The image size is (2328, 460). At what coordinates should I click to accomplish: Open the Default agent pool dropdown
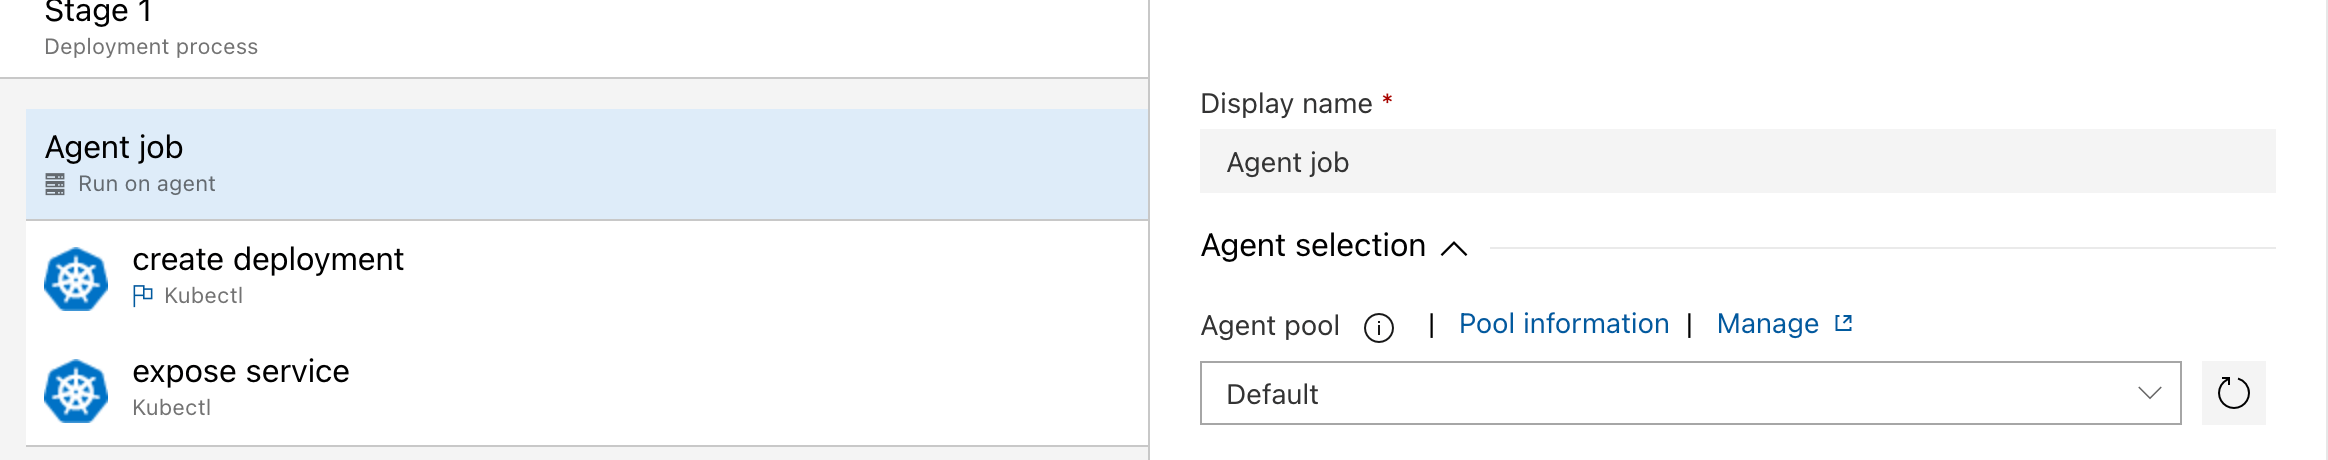(1690, 393)
